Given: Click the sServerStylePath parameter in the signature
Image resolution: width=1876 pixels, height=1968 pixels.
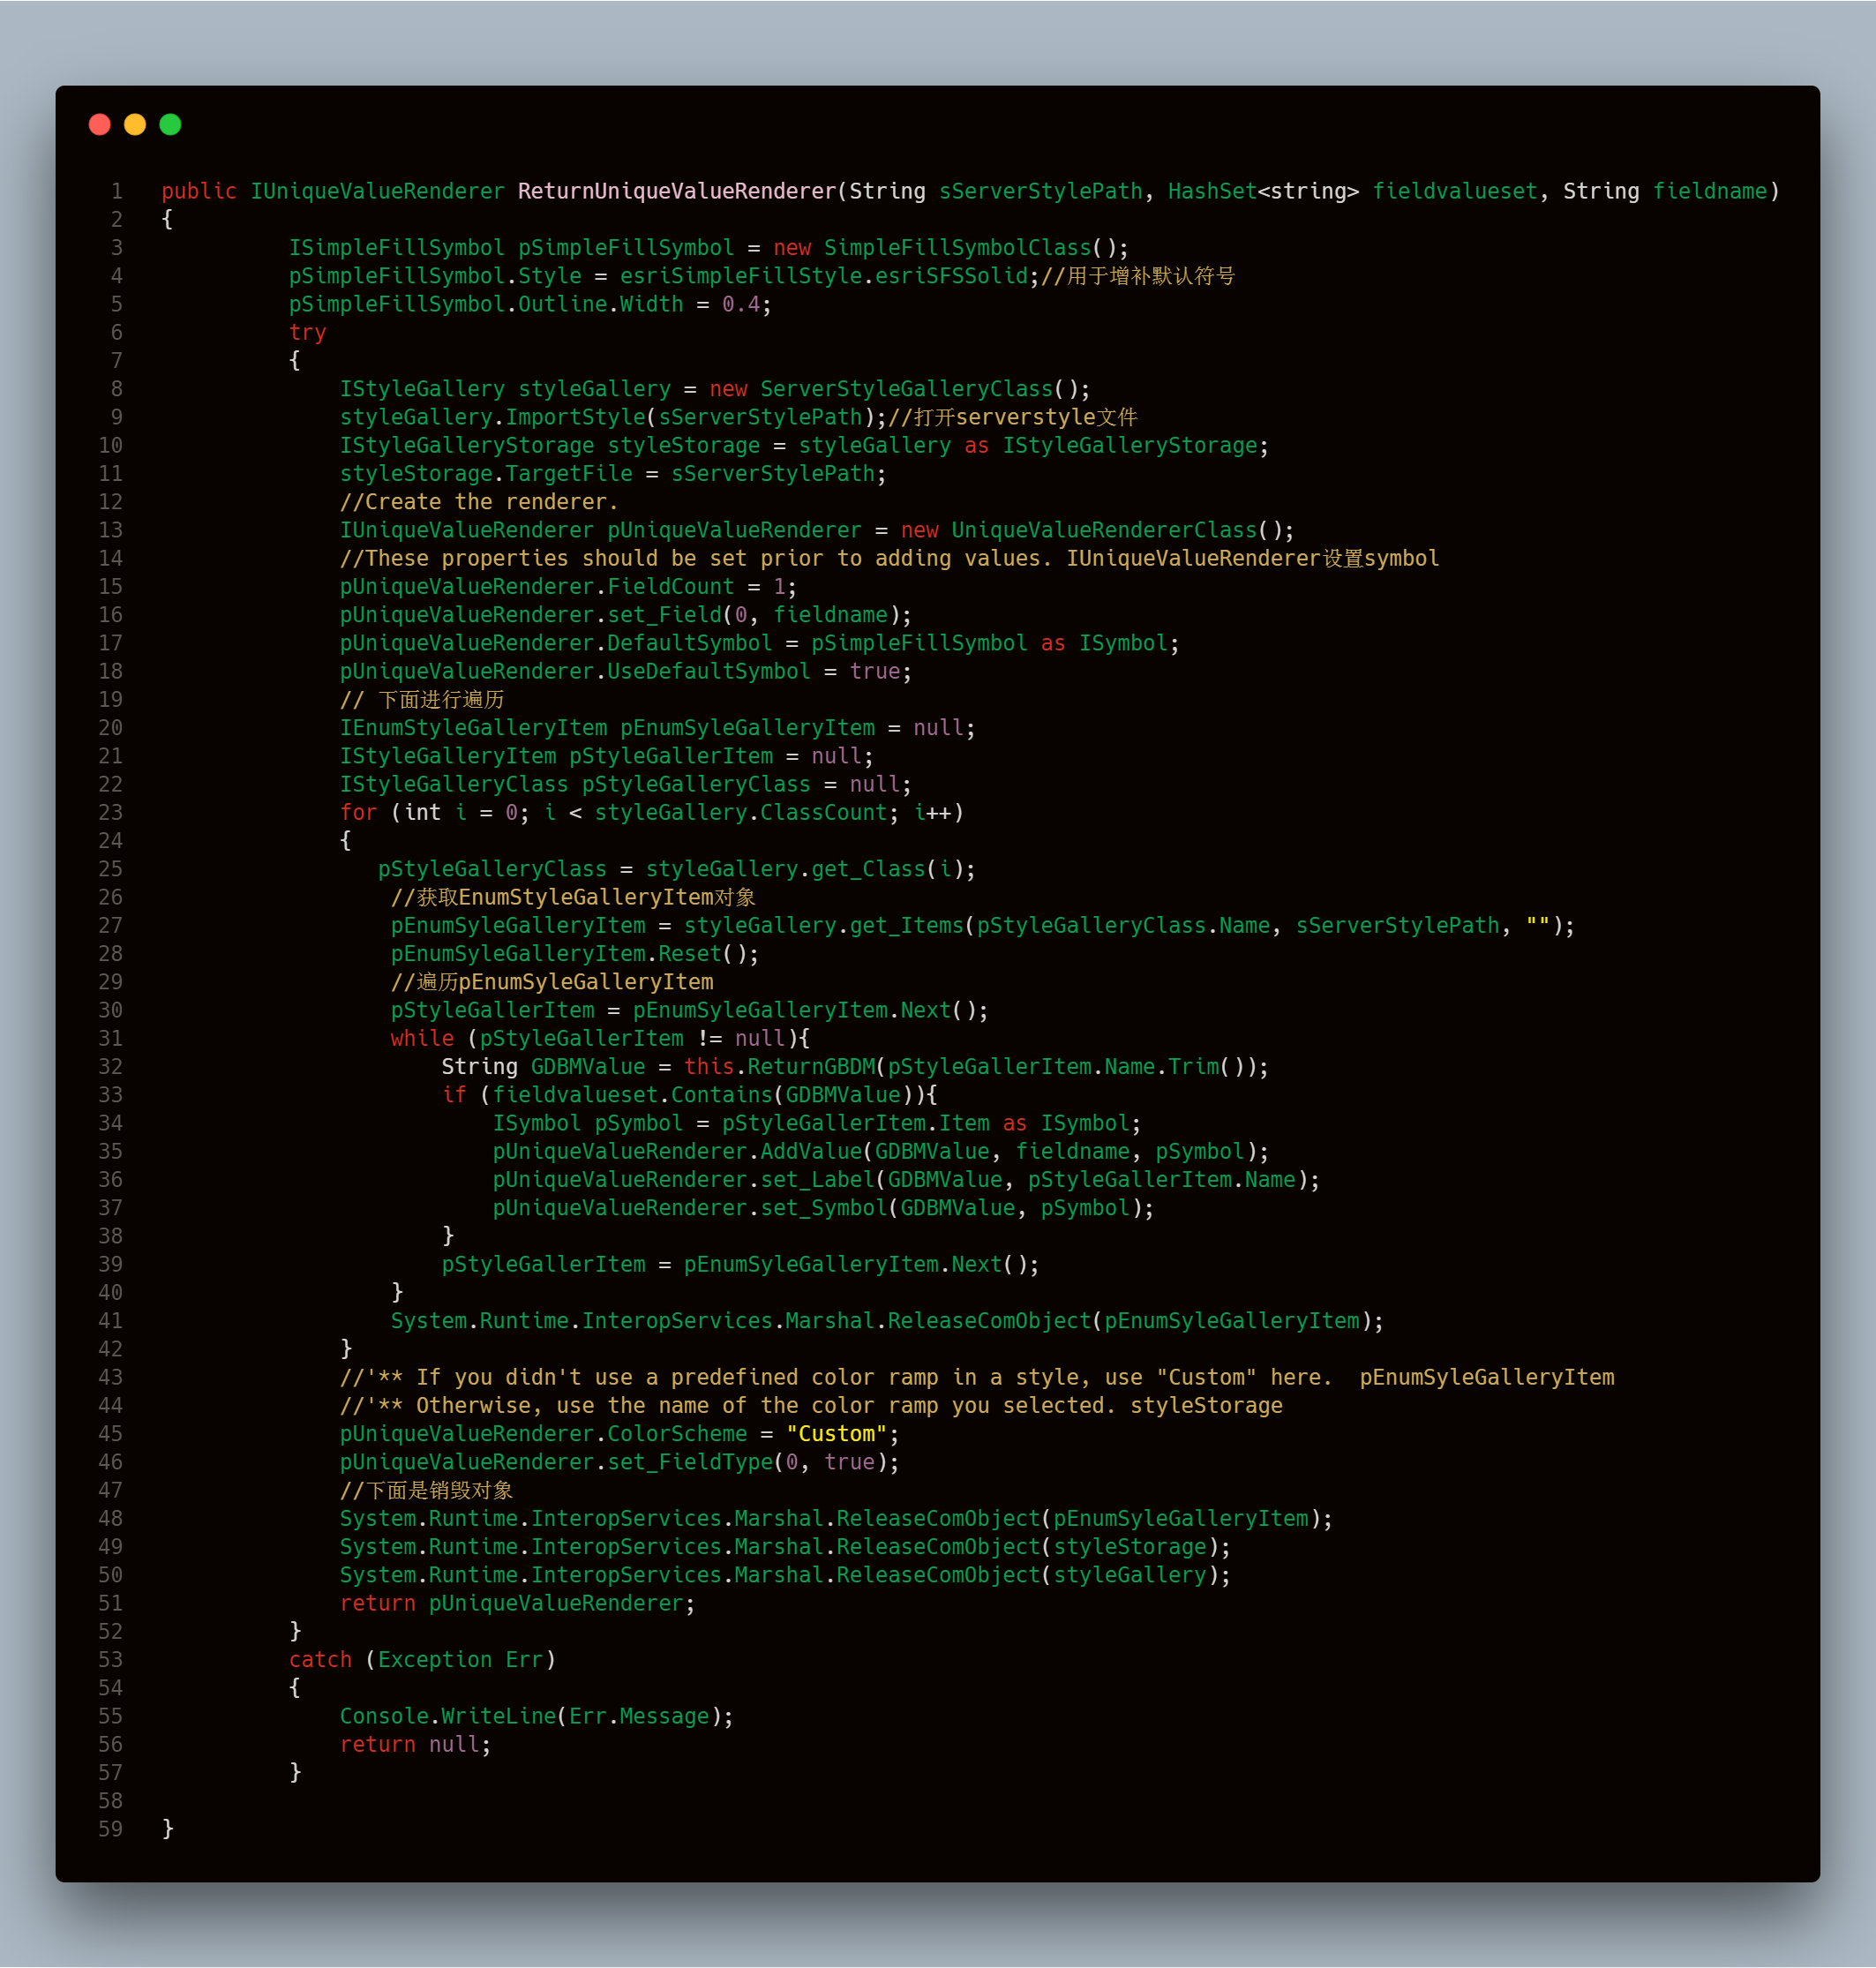Looking at the screenshot, I should [x=1040, y=191].
